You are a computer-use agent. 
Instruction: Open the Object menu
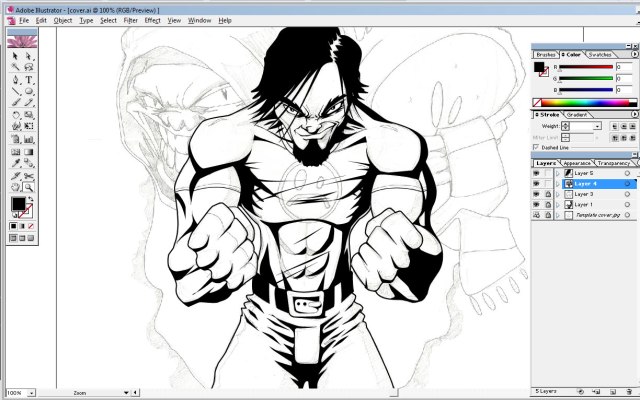click(x=63, y=20)
